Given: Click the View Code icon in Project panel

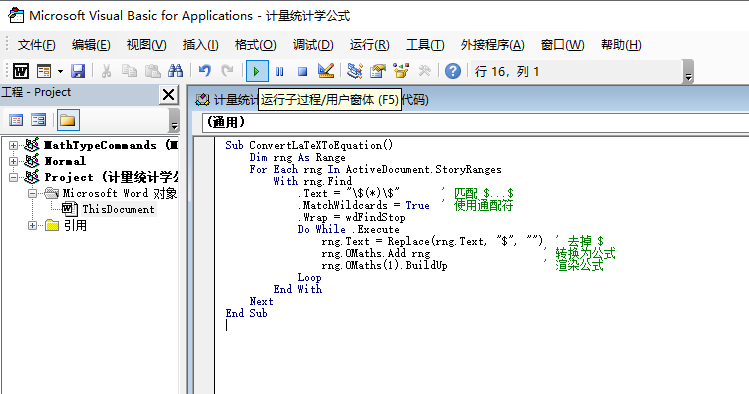Looking at the screenshot, I should pos(16,120).
